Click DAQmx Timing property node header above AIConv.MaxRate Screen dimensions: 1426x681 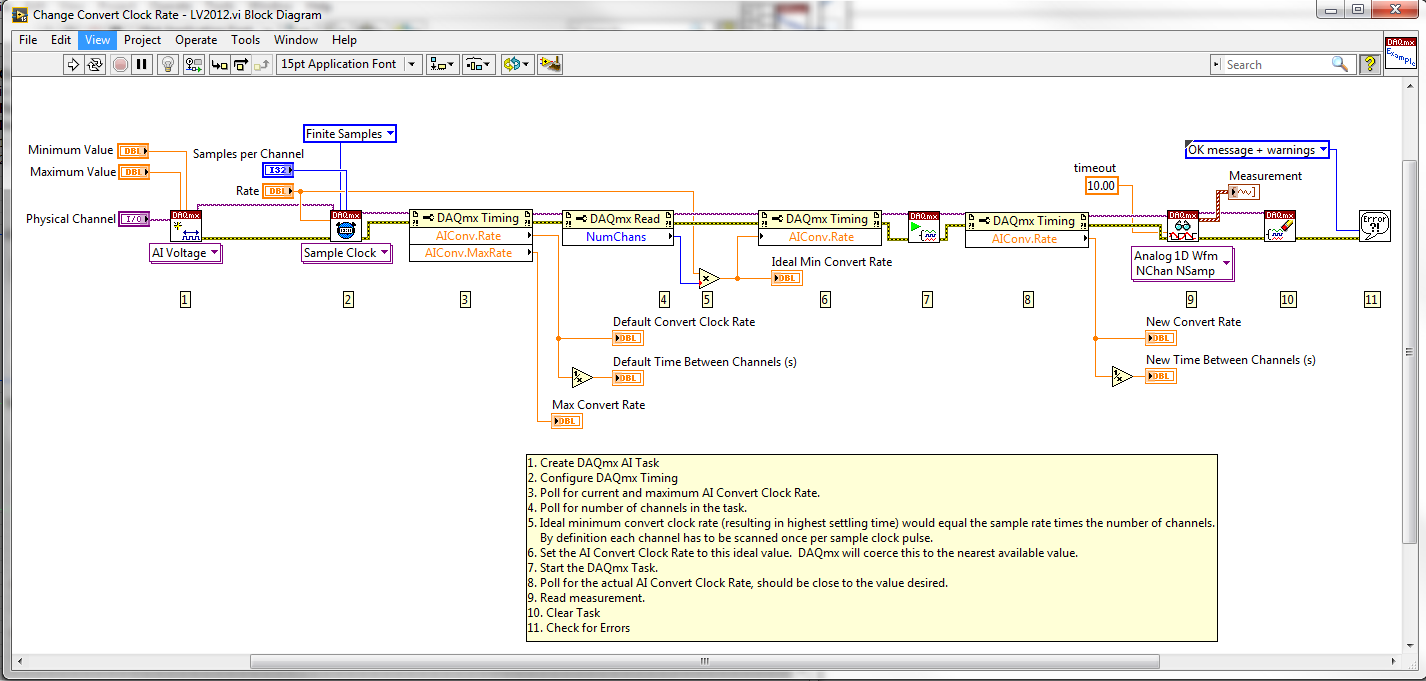tap(472, 218)
